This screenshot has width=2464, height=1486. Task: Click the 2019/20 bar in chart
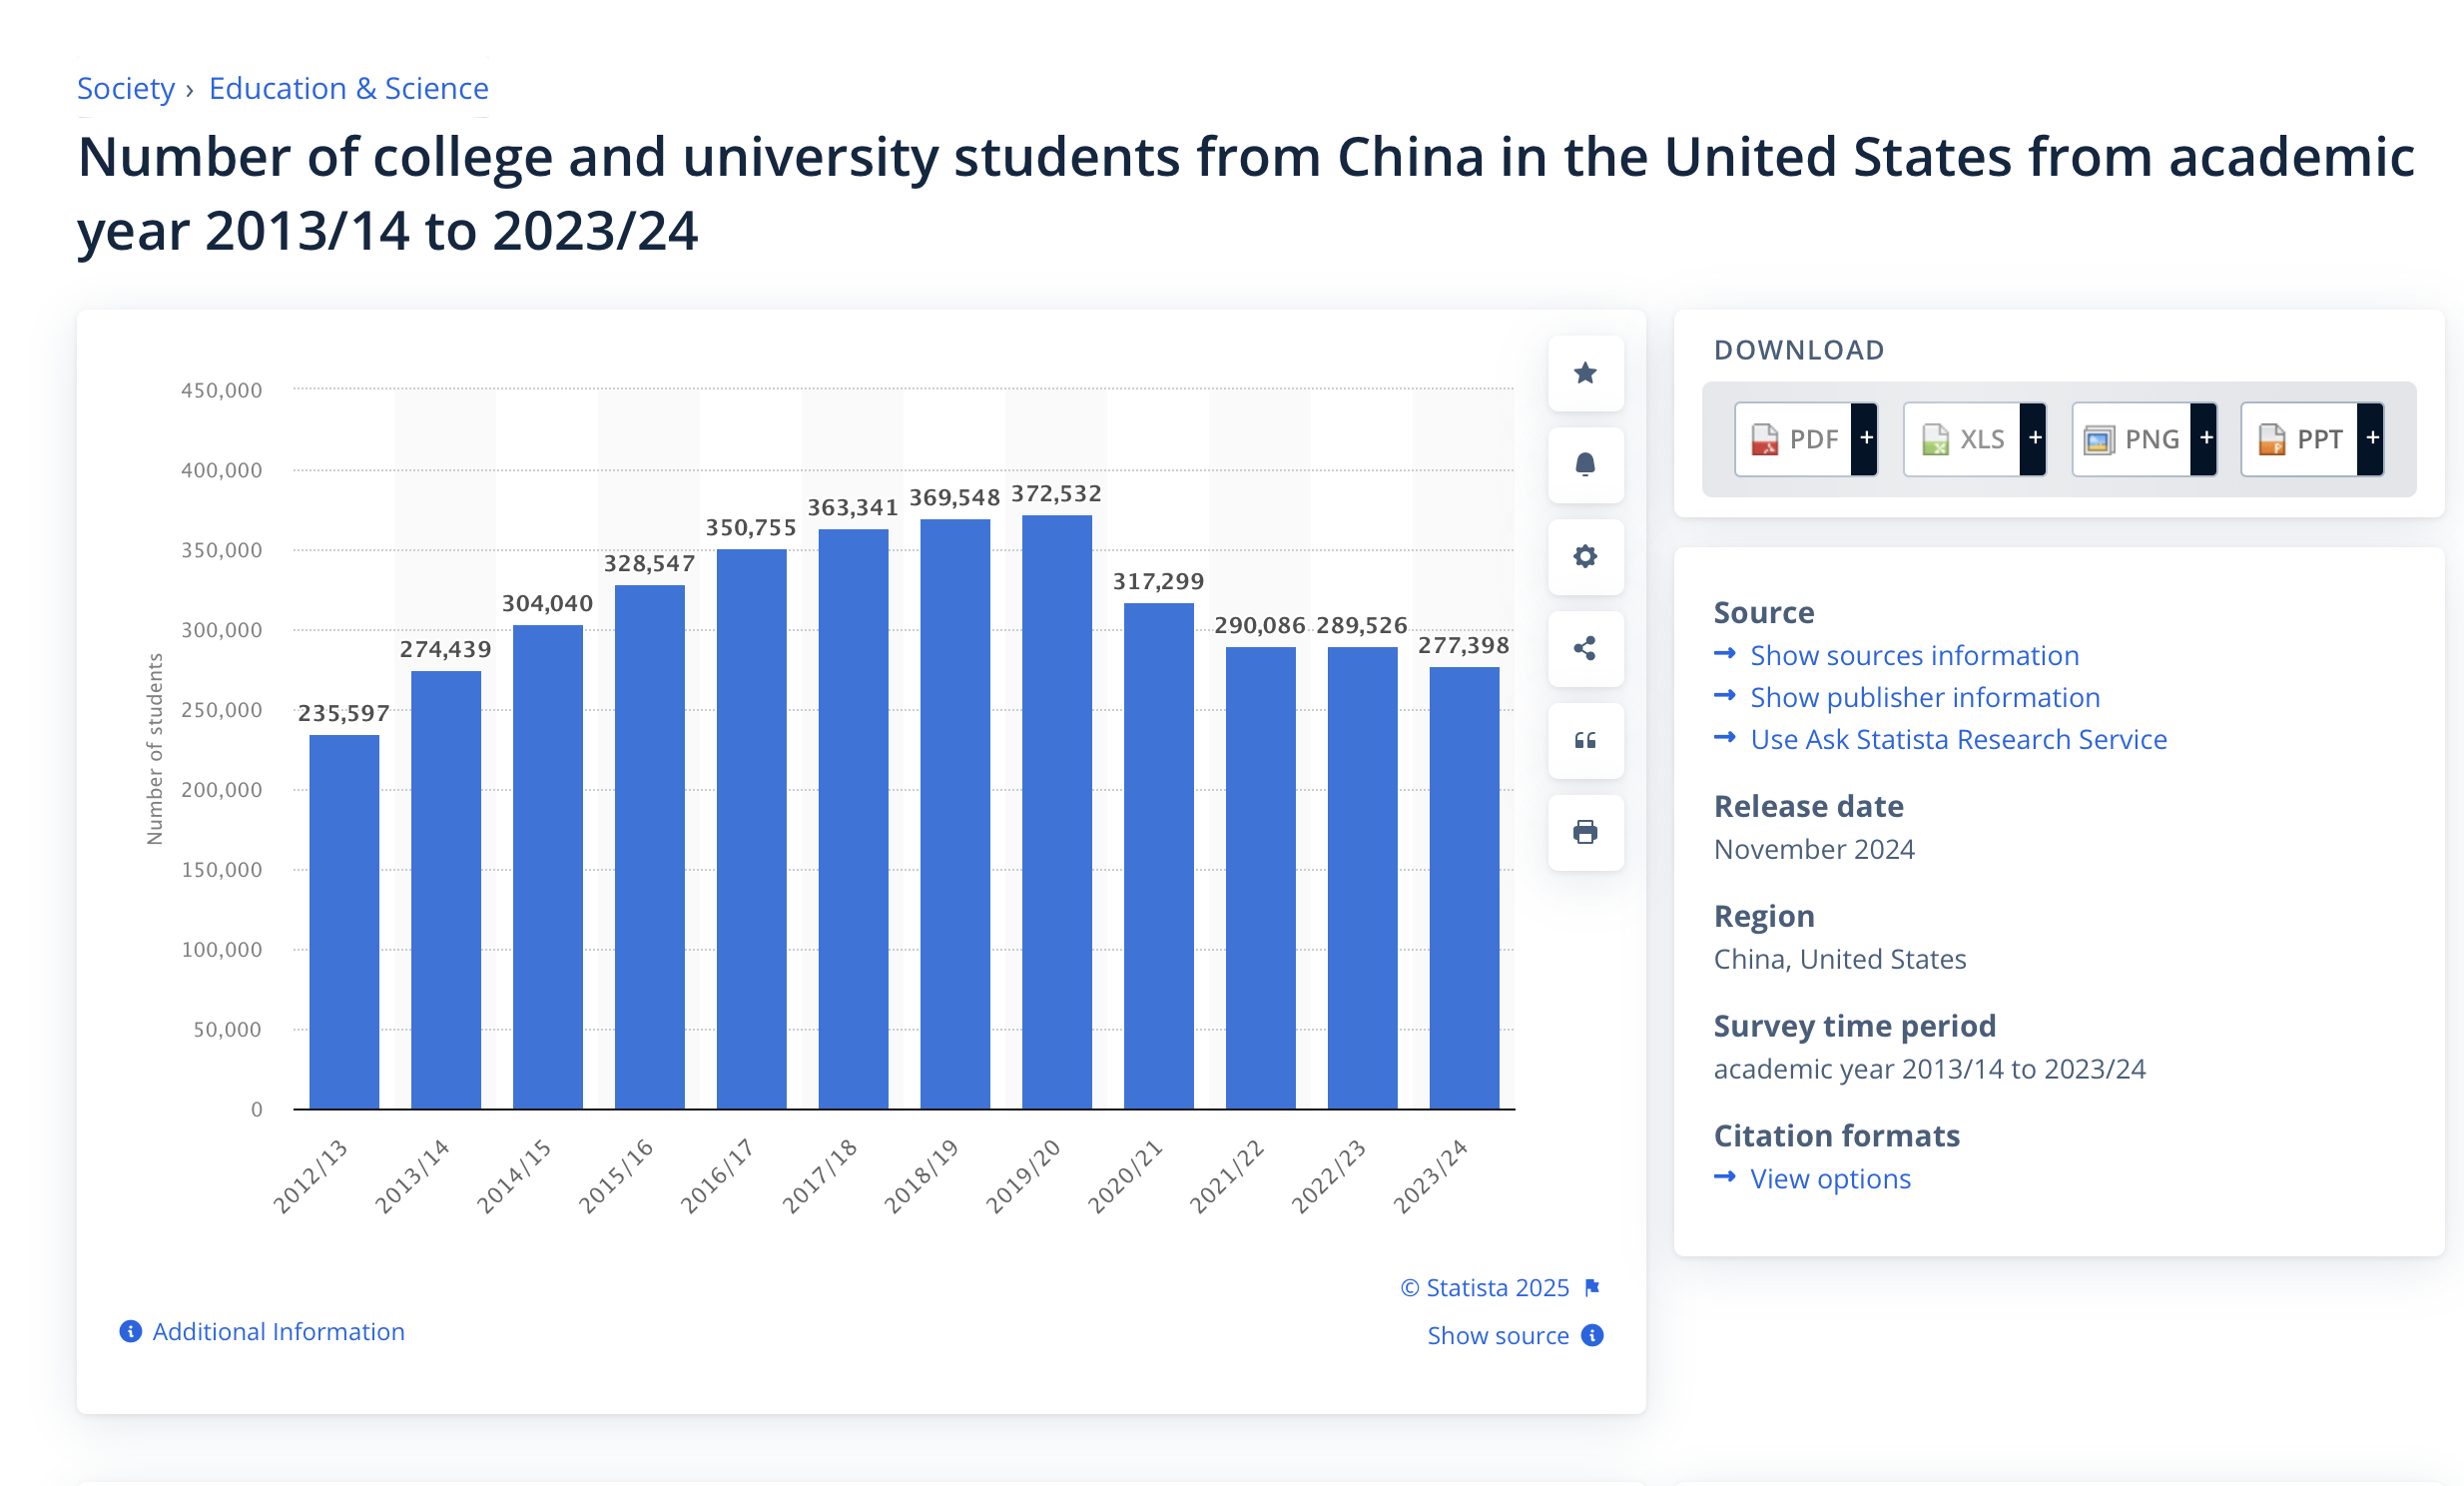coord(1056,810)
